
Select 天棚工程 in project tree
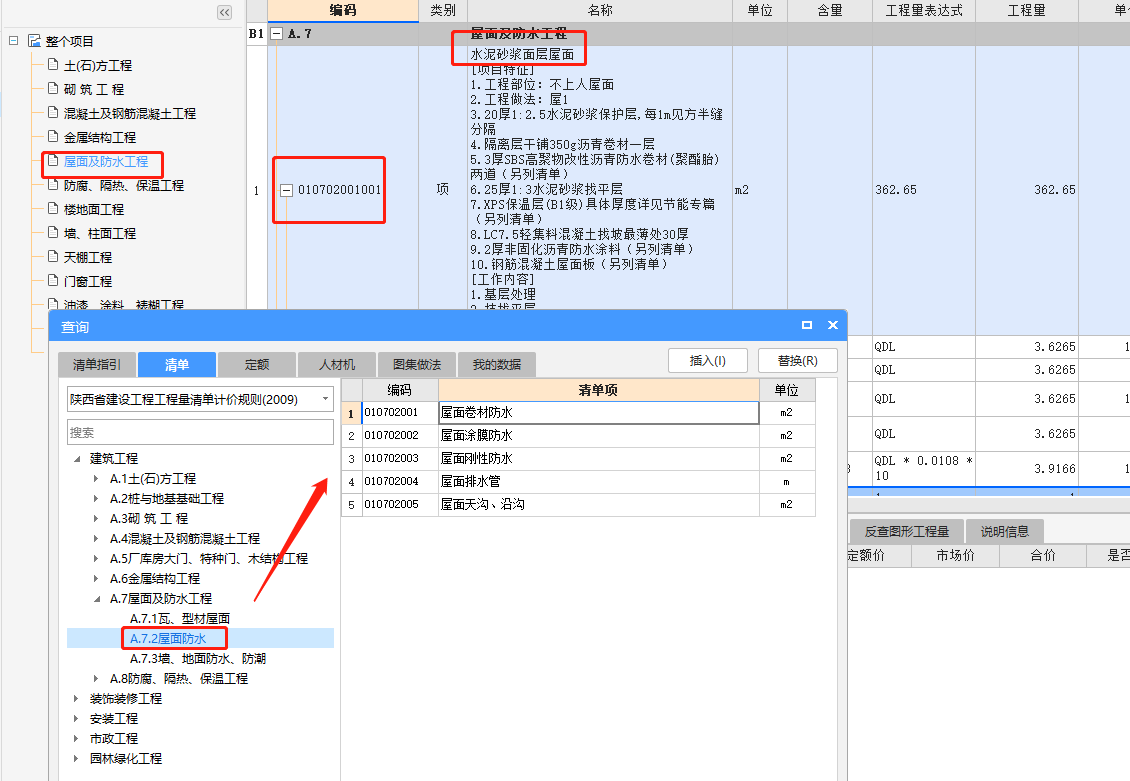(87, 257)
